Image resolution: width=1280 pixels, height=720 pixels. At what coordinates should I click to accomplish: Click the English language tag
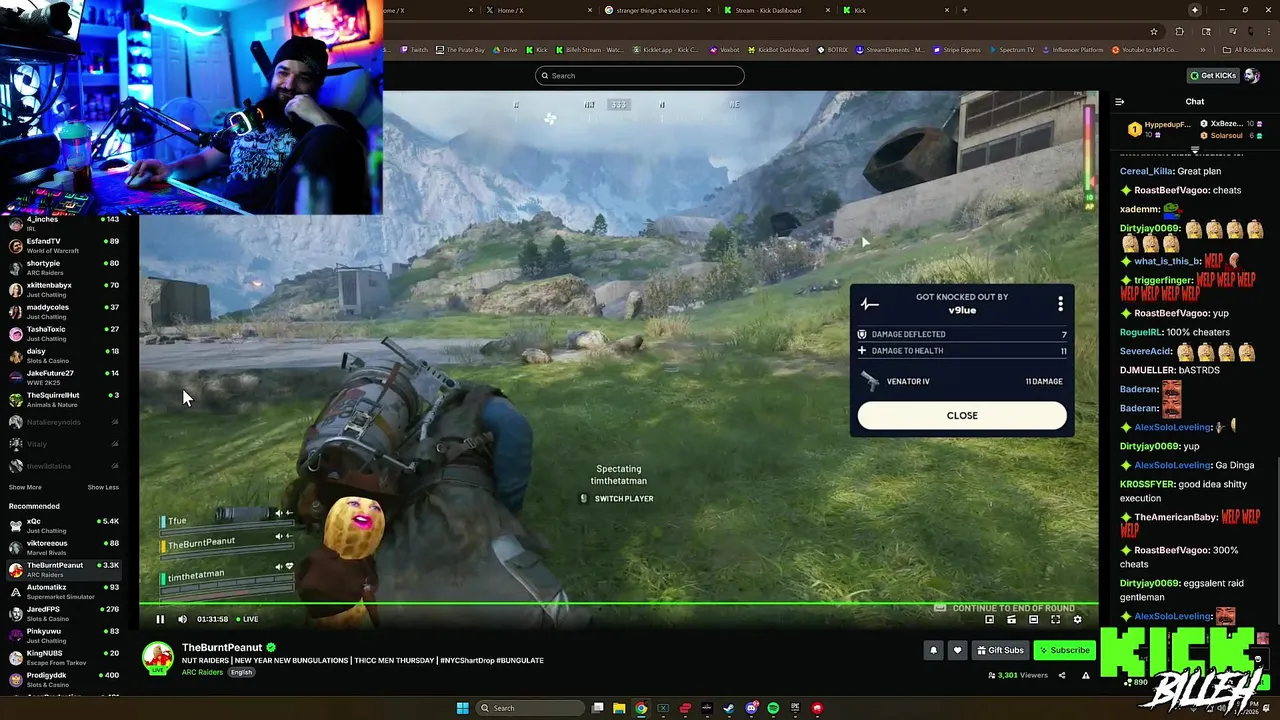pyautogui.click(x=241, y=673)
